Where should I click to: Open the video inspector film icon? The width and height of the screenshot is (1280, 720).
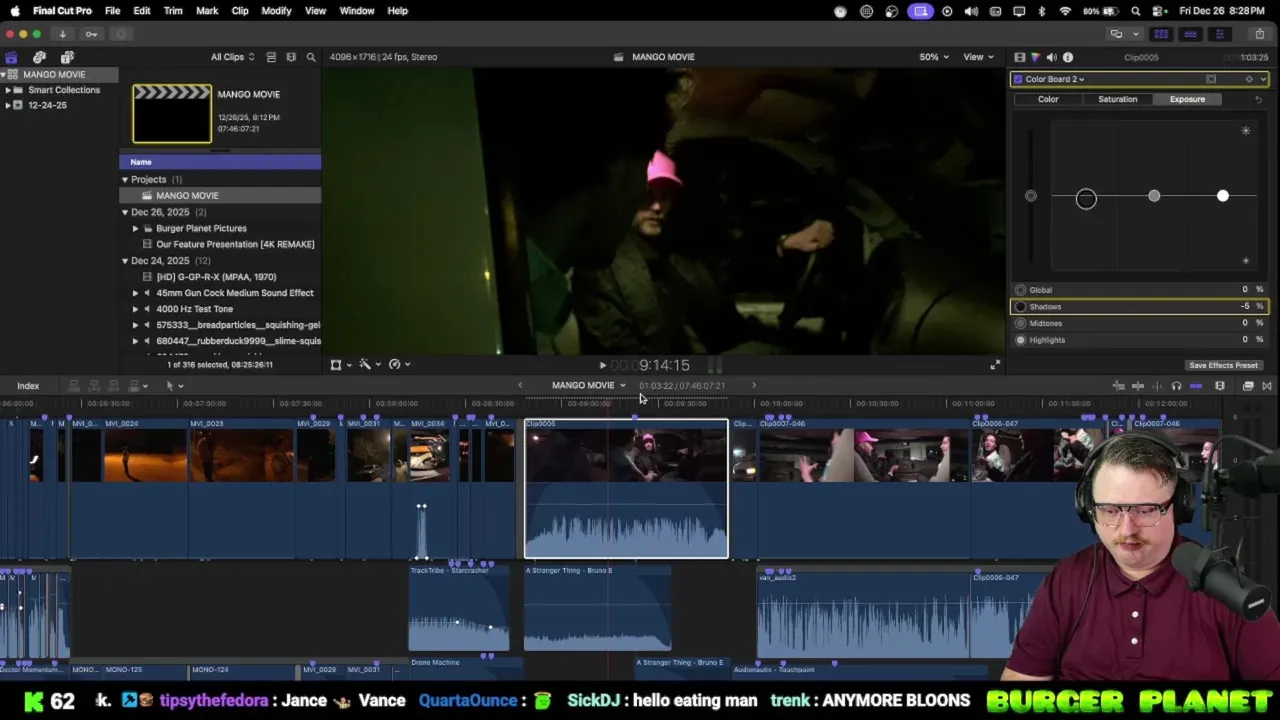(1019, 57)
